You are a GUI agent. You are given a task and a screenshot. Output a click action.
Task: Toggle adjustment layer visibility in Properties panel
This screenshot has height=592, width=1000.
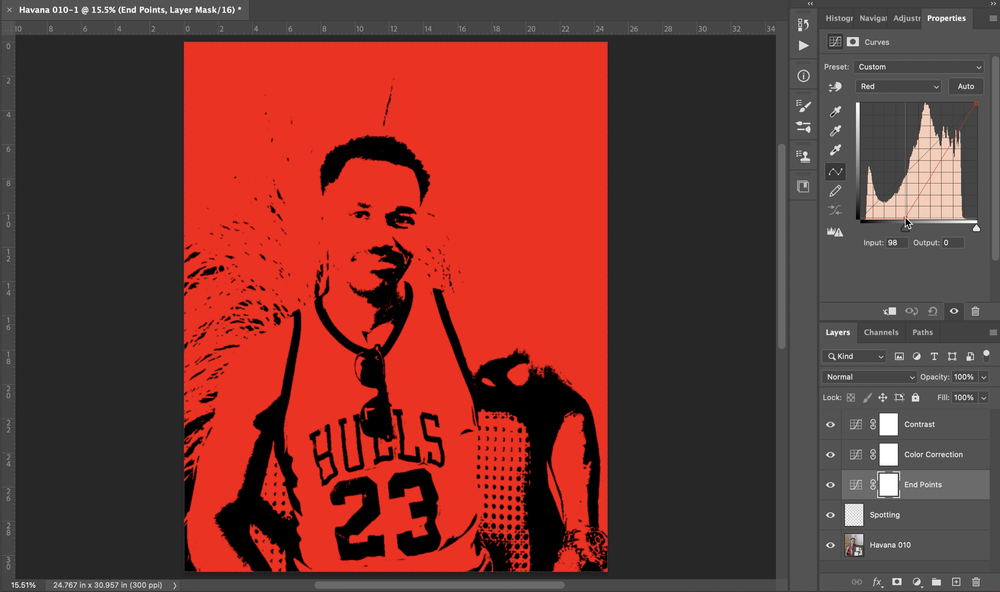click(x=954, y=311)
